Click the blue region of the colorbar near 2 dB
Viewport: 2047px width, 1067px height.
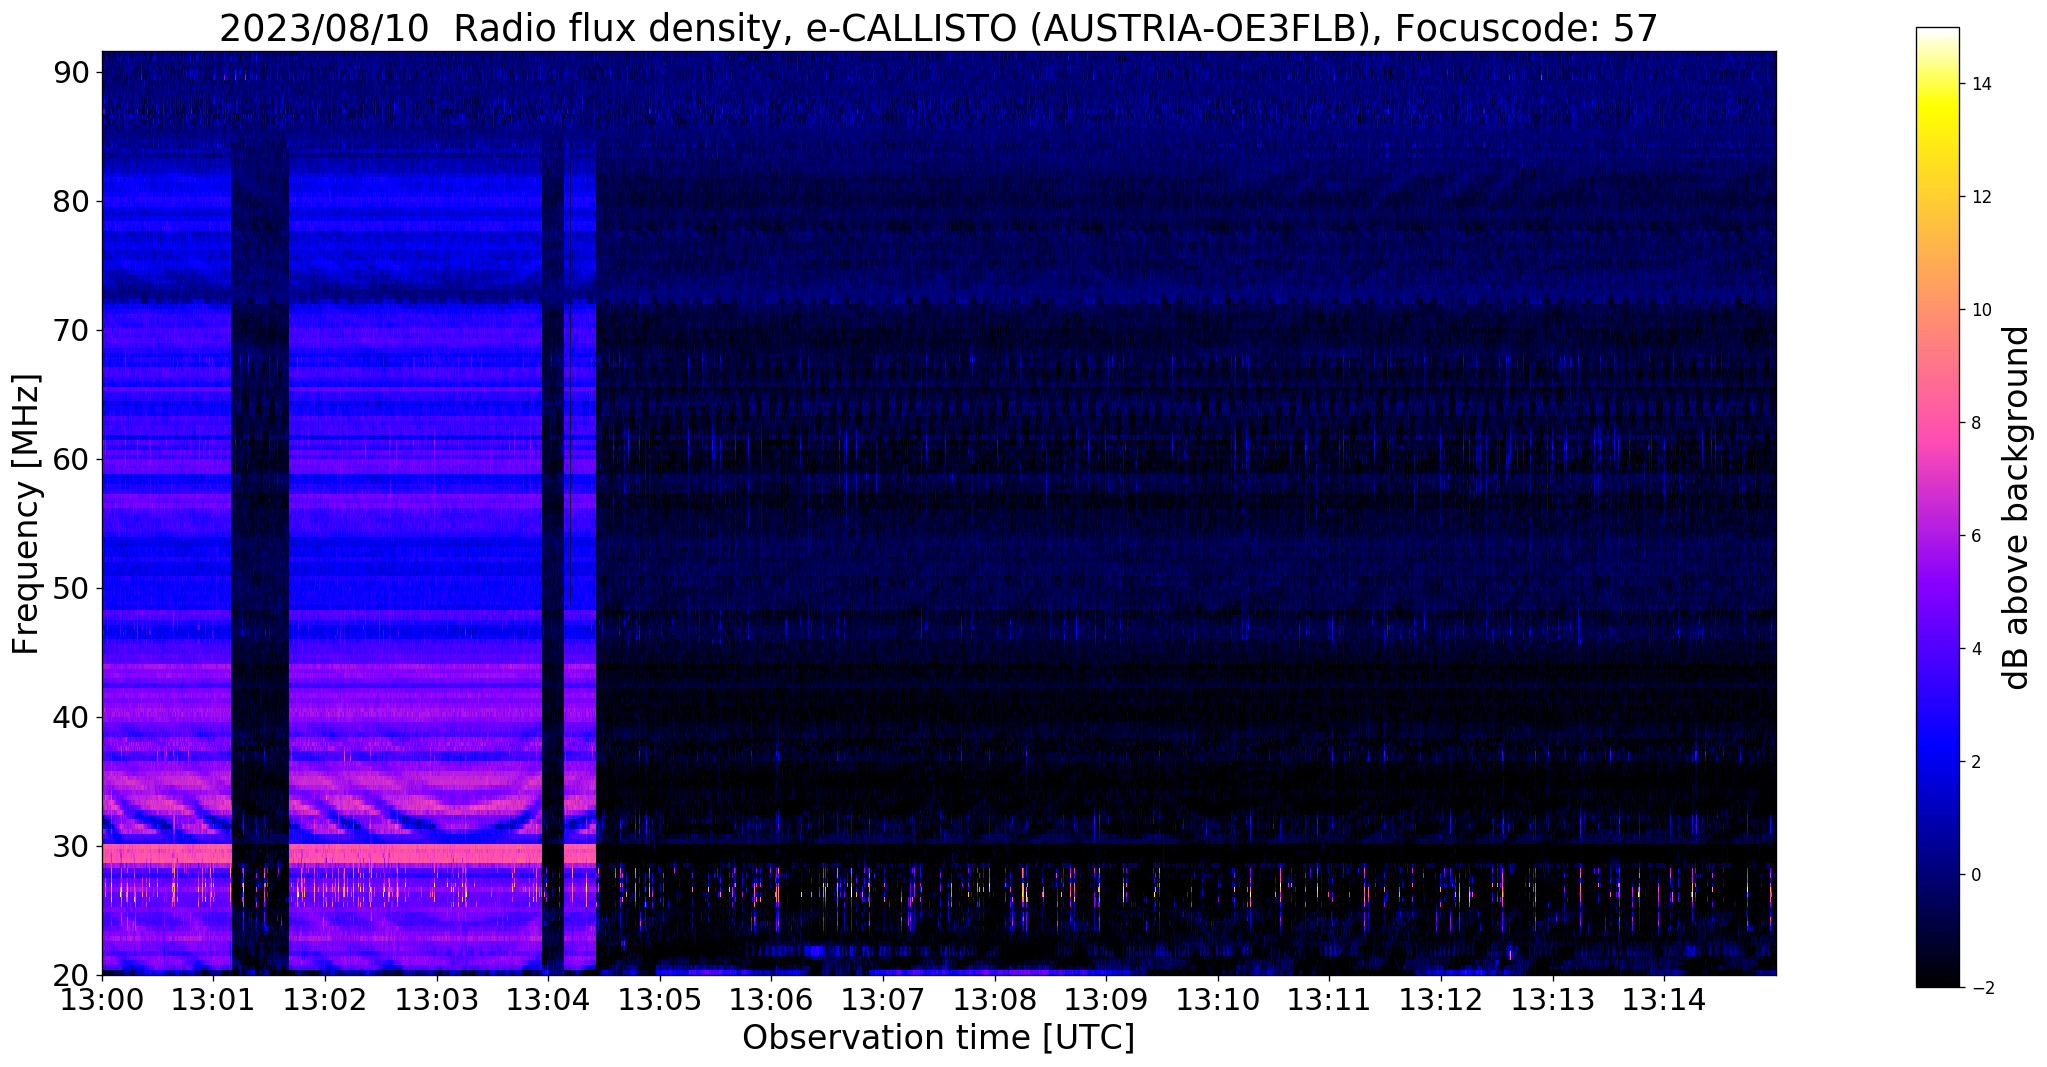click(1937, 762)
